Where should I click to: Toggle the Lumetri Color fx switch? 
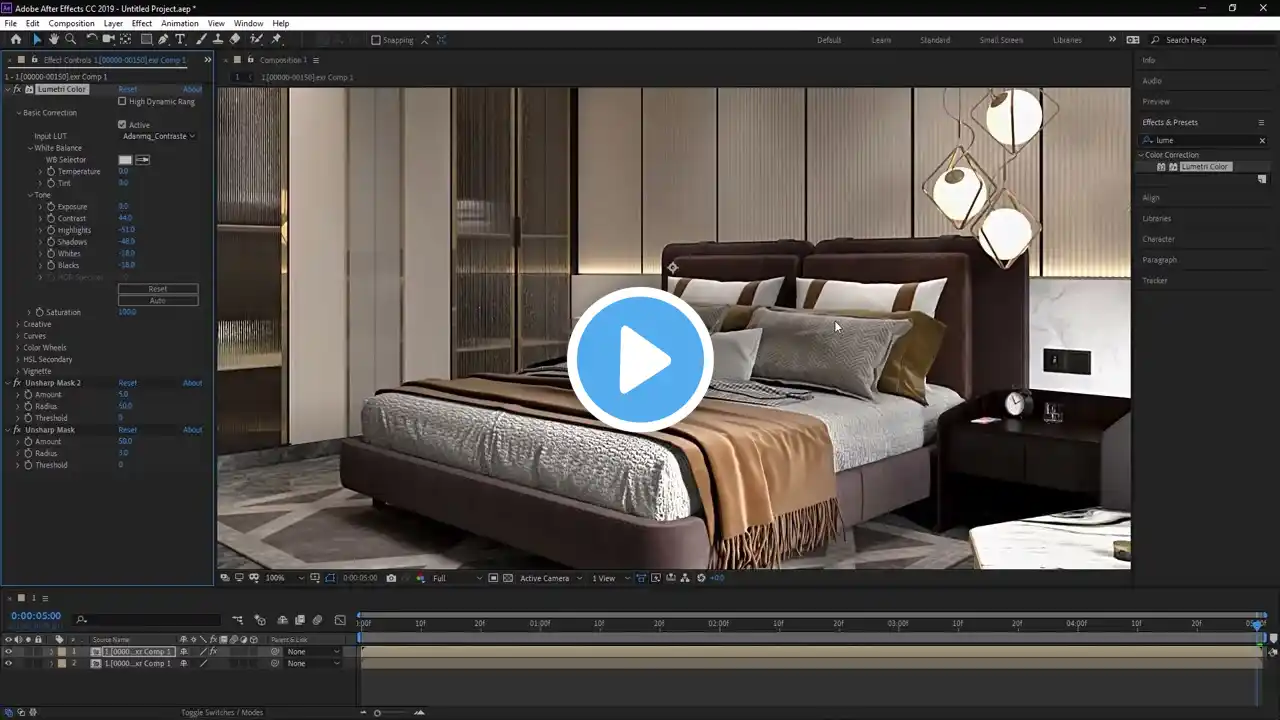tap(17, 89)
